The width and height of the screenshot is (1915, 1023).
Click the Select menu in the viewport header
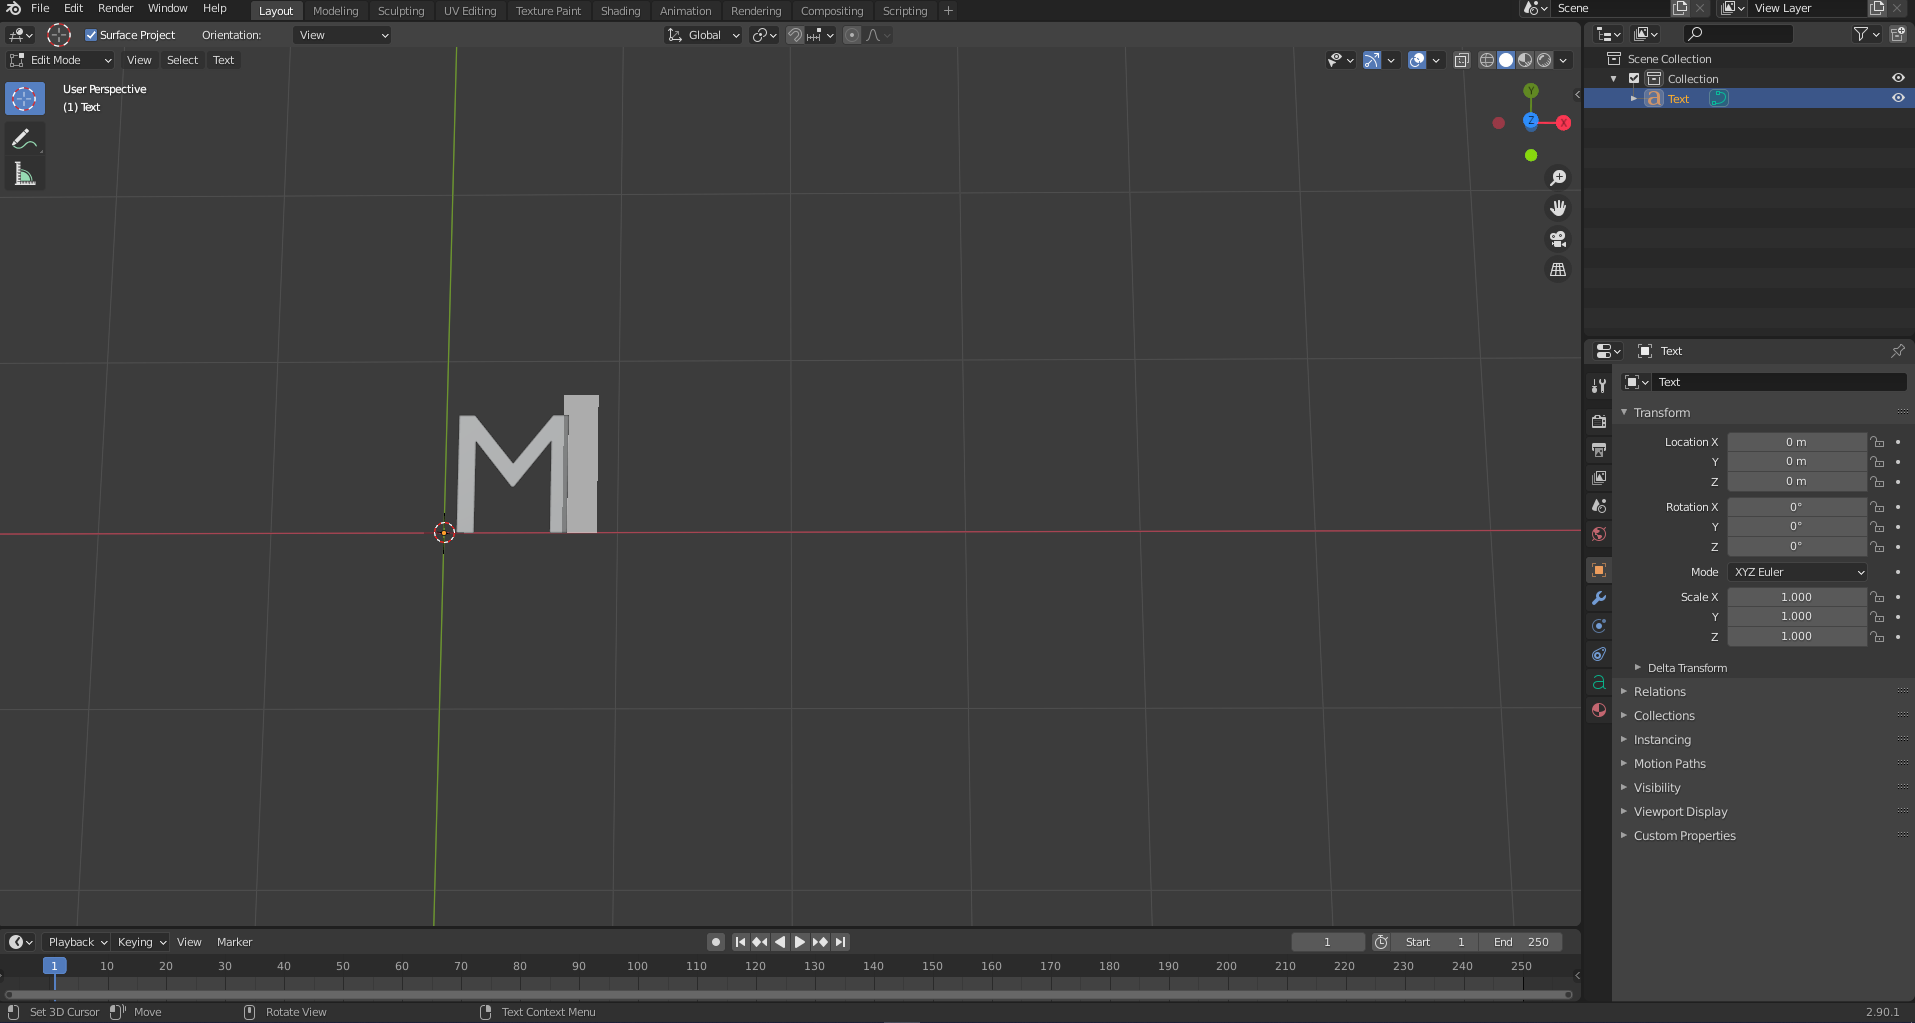click(x=182, y=60)
